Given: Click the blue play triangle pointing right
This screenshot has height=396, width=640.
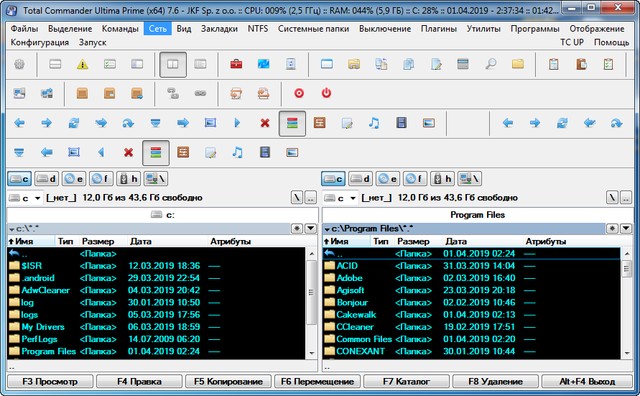Looking at the screenshot, I should tap(237, 123).
